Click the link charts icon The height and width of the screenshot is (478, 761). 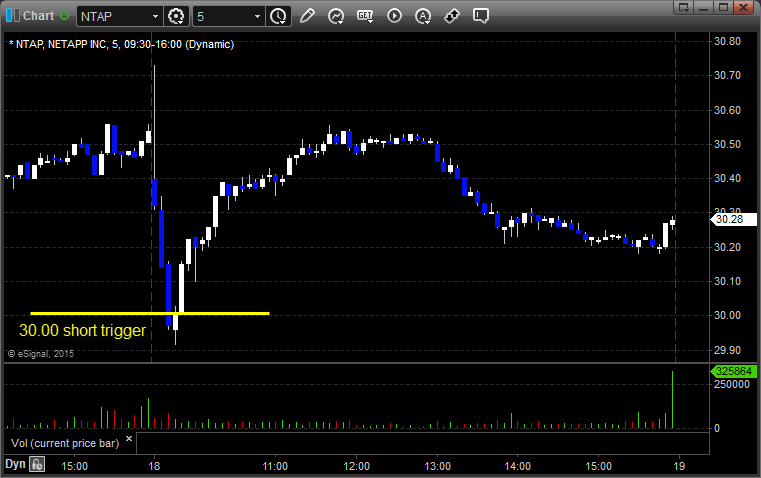[452, 16]
